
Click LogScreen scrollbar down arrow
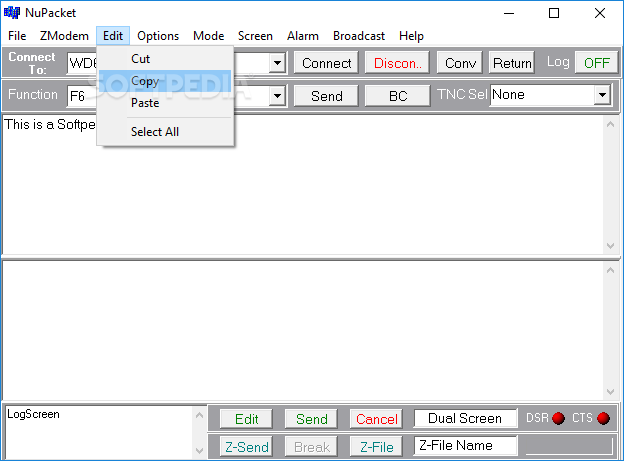click(x=199, y=451)
